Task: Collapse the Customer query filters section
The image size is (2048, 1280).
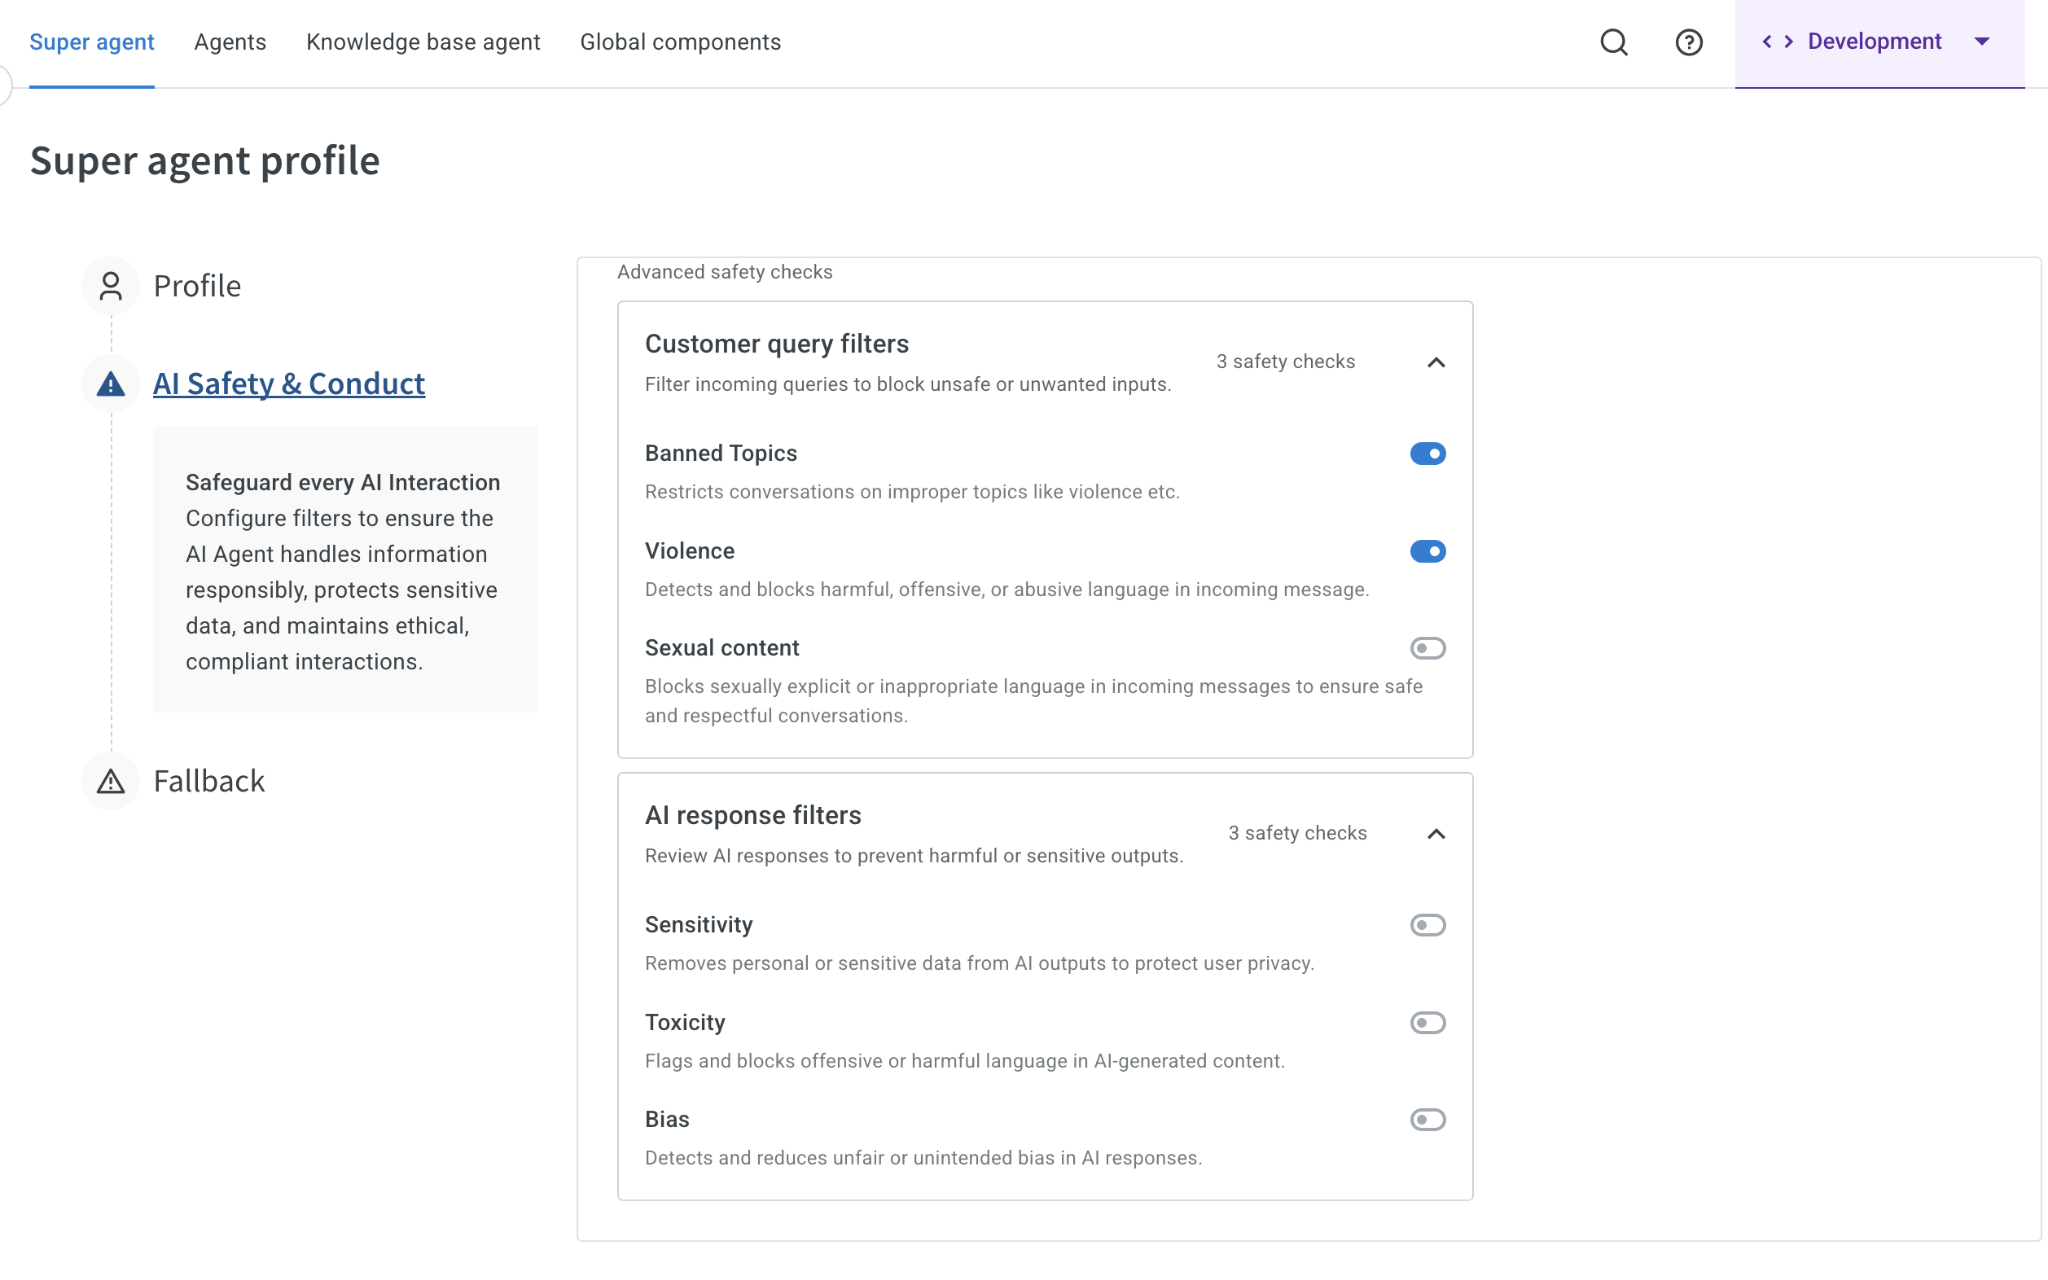Action: tap(1436, 362)
